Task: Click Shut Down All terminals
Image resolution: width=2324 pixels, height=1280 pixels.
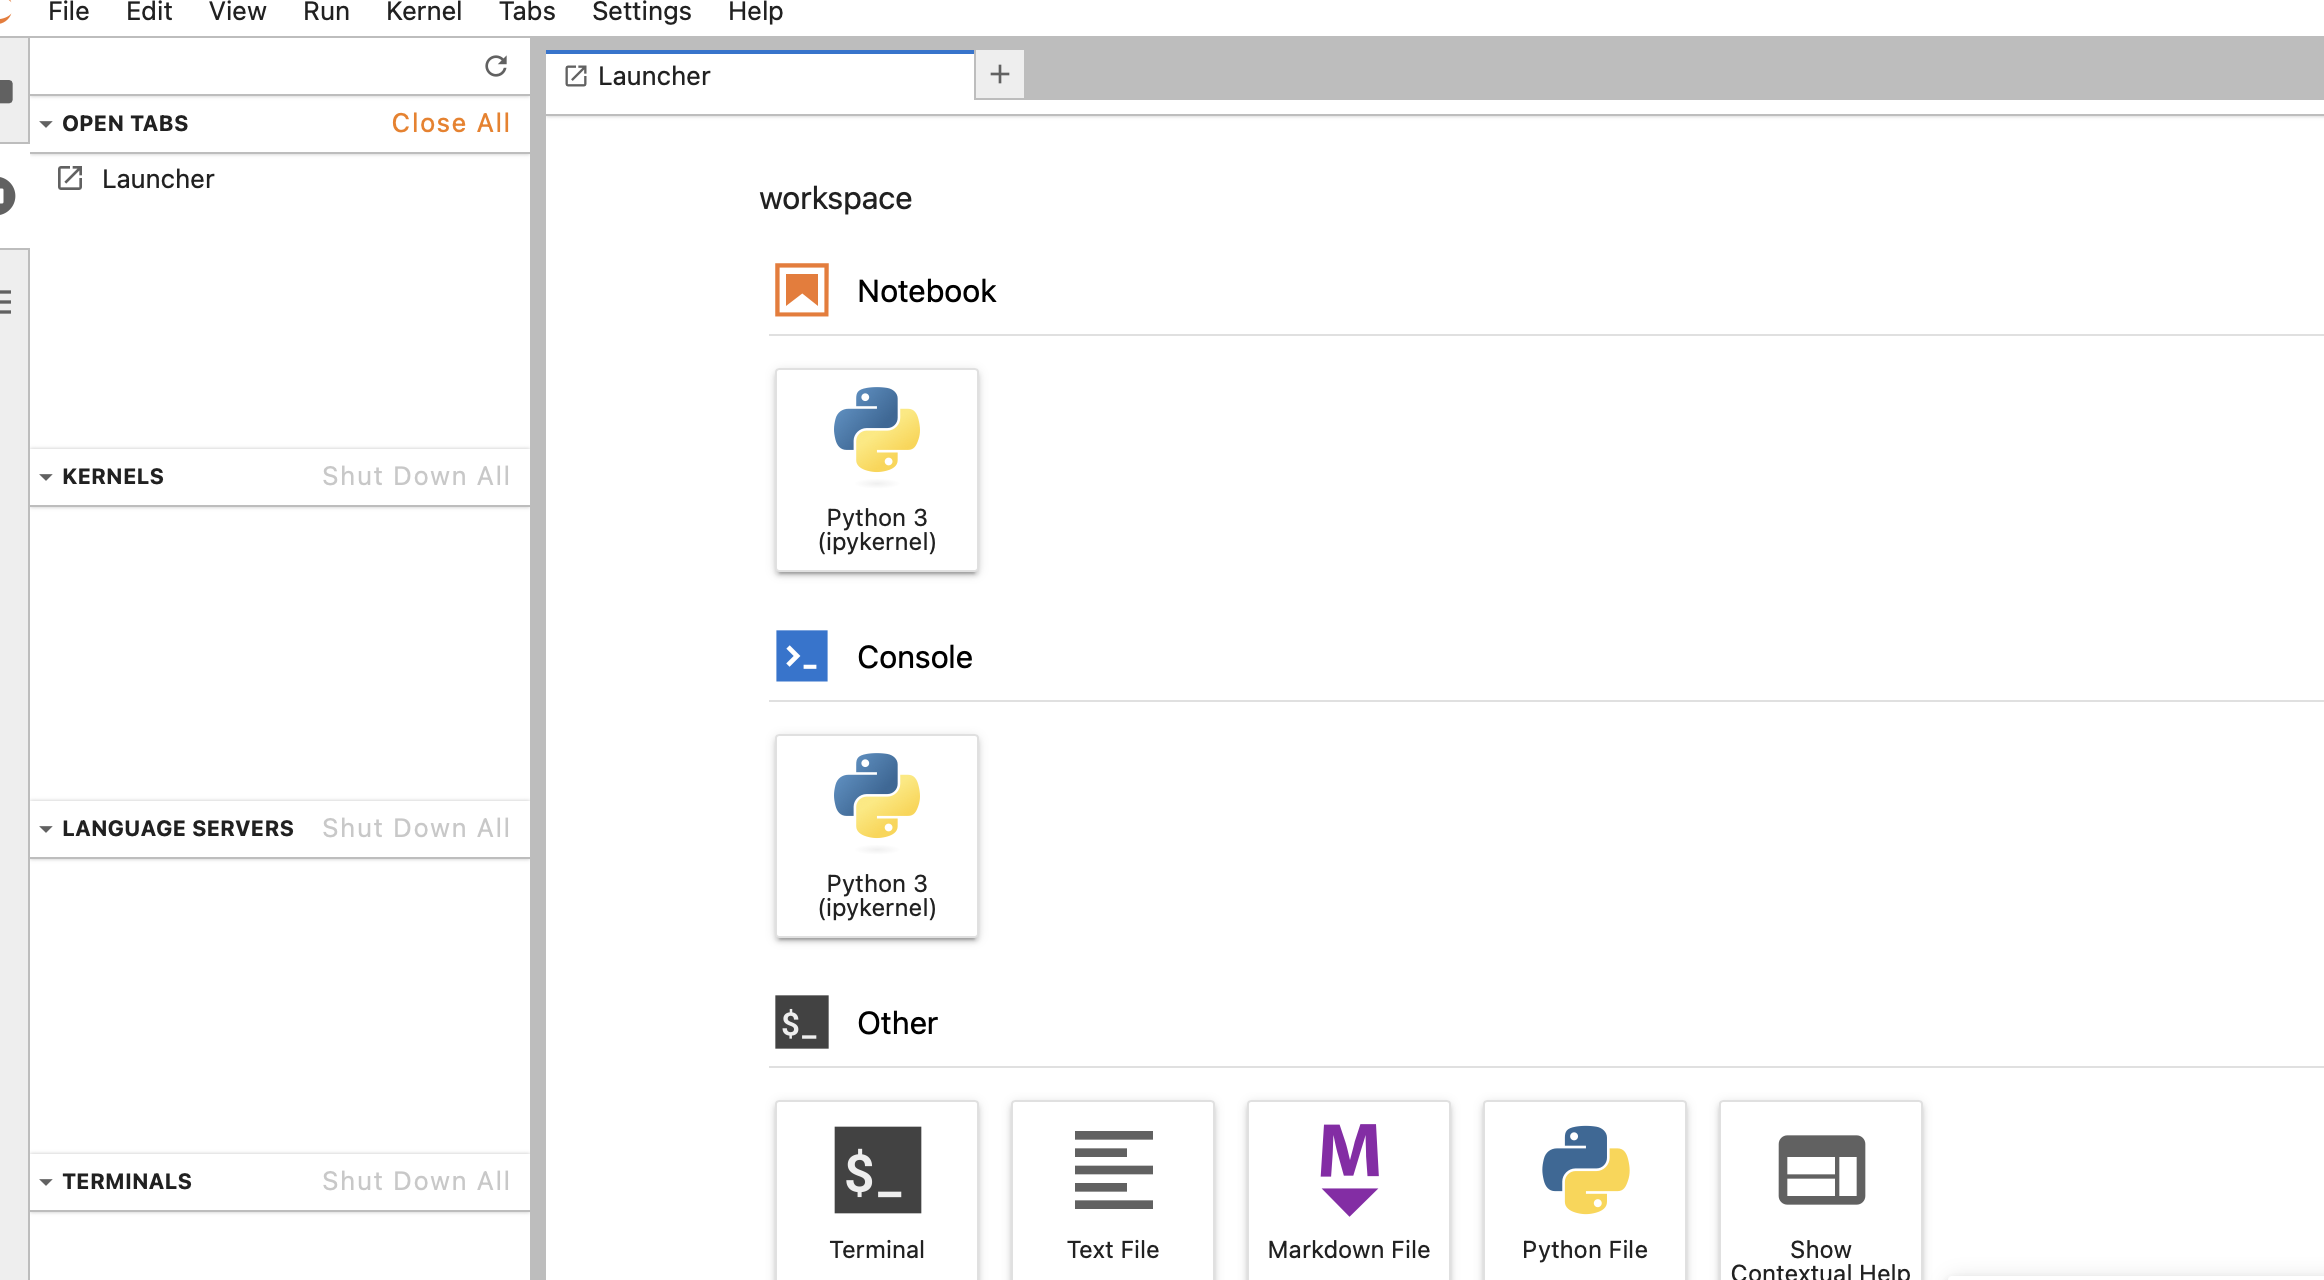Action: [416, 1181]
